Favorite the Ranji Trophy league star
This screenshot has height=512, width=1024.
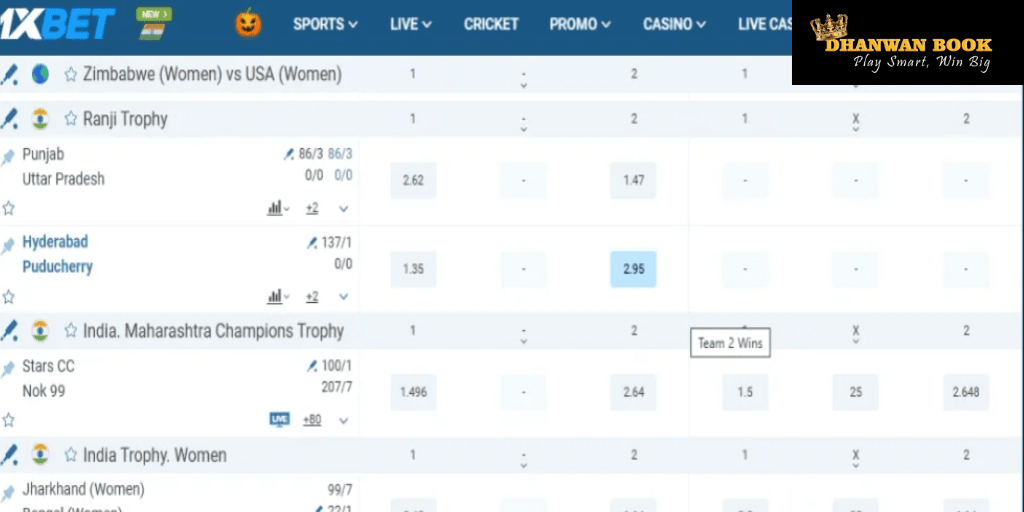[71, 119]
